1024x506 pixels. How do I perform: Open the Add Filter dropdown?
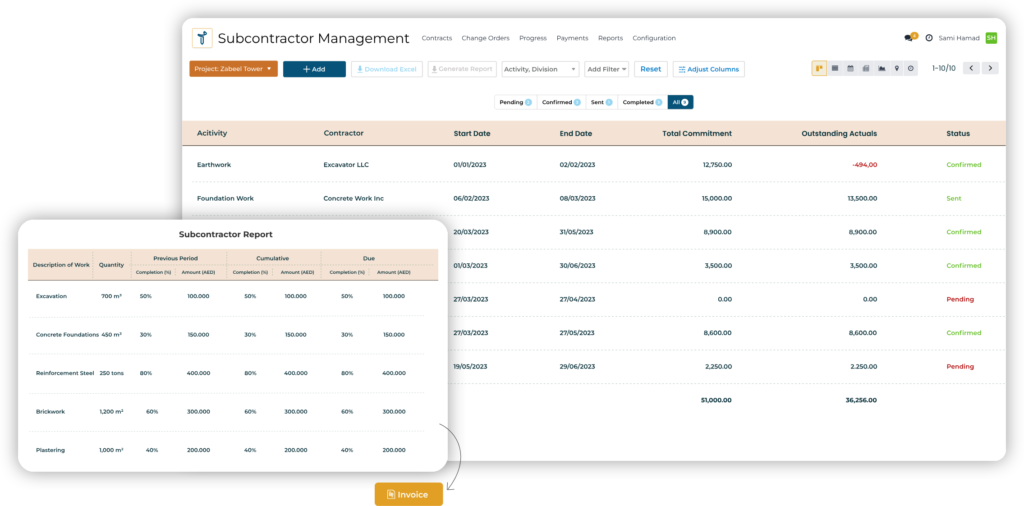(x=607, y=69)
